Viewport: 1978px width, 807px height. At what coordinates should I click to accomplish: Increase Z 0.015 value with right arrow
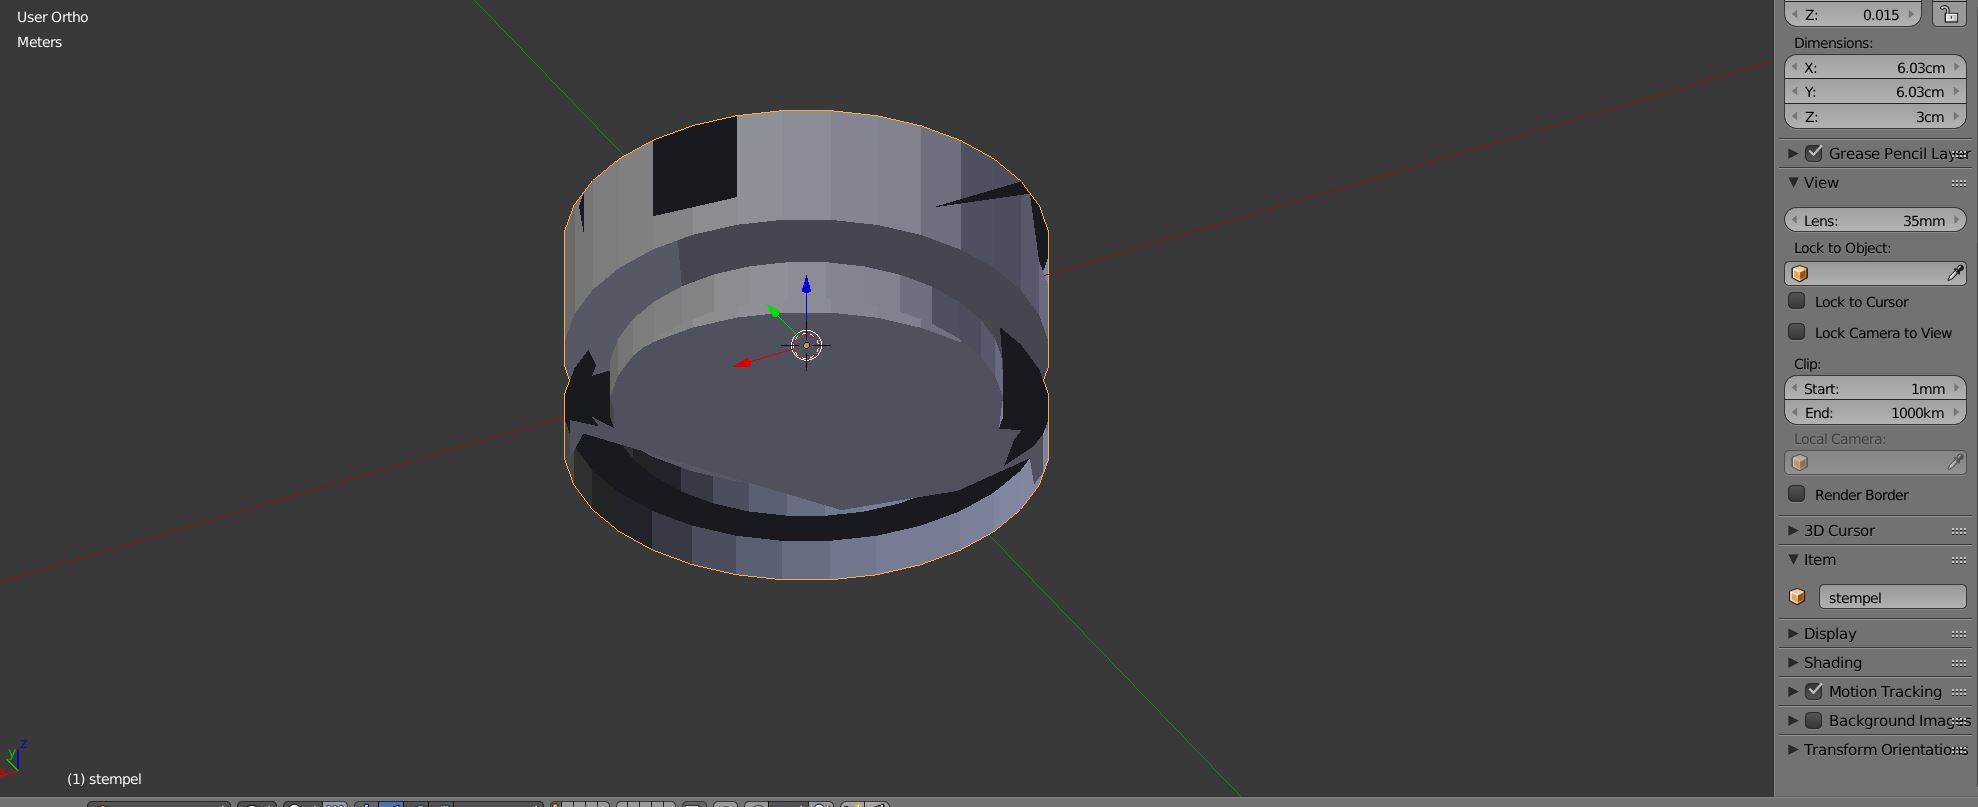1912,14
